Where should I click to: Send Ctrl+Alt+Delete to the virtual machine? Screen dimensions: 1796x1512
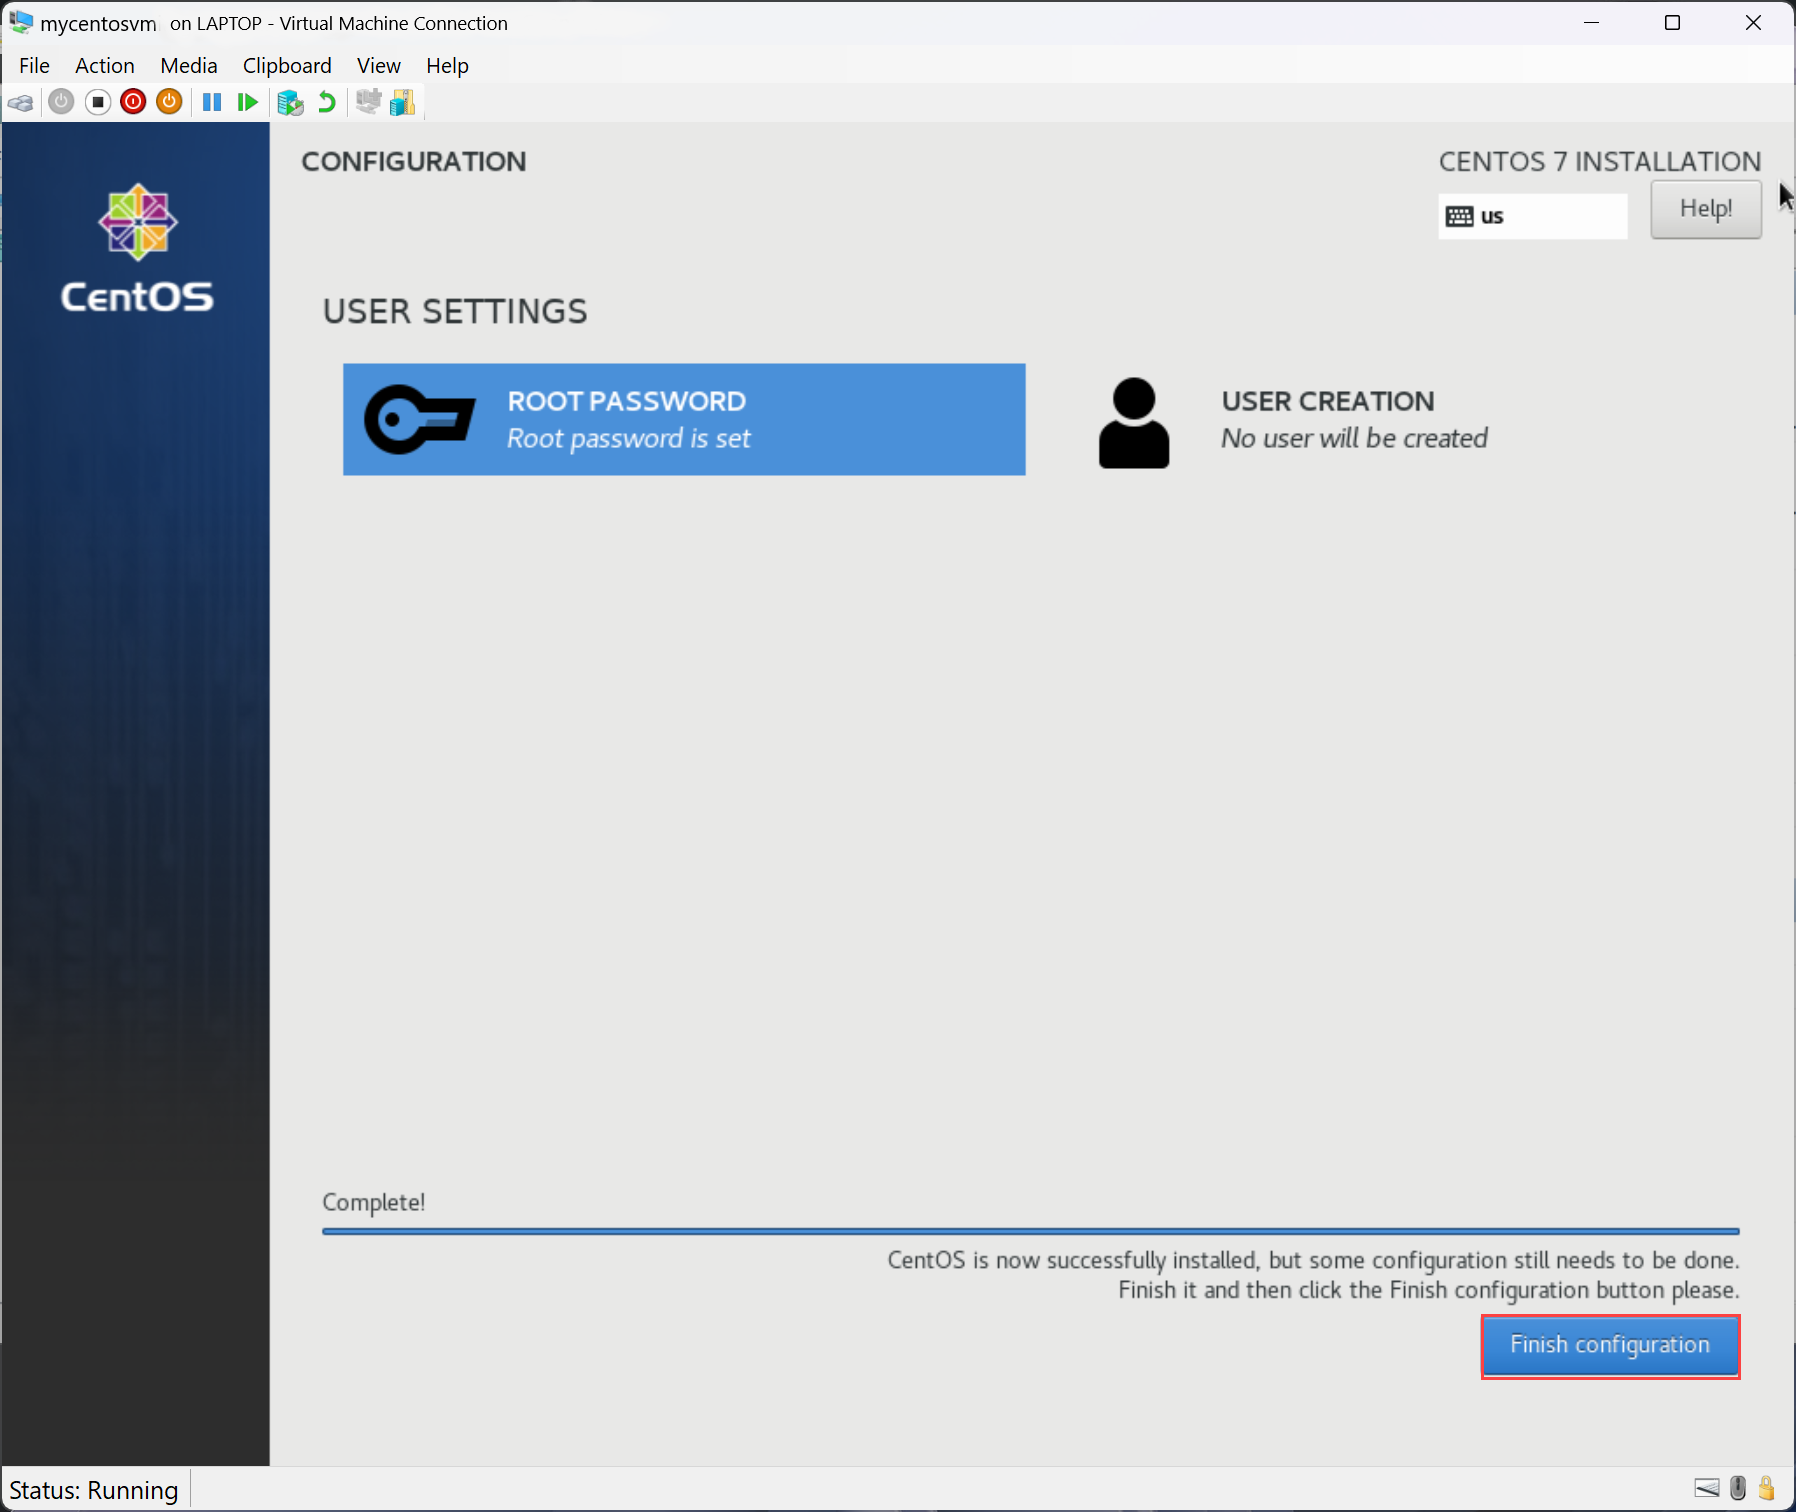click(x=20, y=101)
